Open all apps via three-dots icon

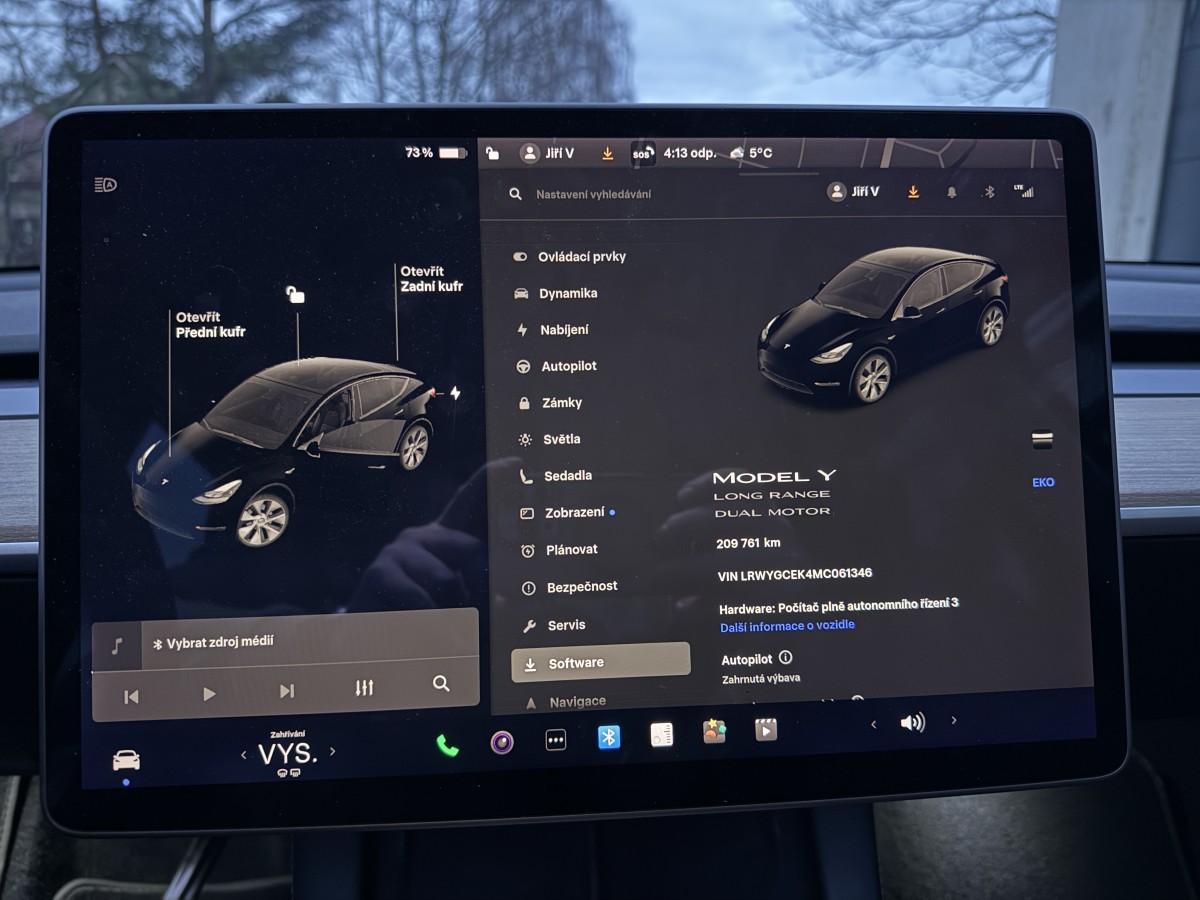tap(555, 740)
